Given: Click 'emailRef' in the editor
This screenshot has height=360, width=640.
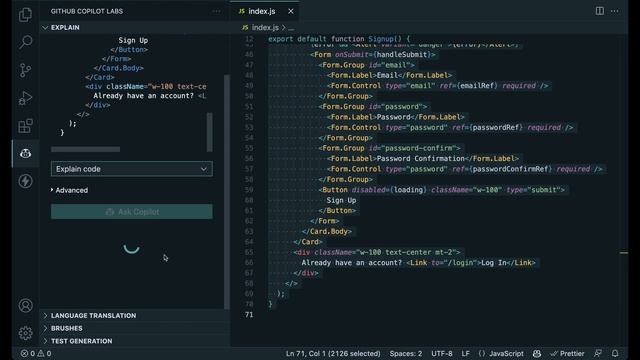Looking at the screenshot, I should [477, 86].
